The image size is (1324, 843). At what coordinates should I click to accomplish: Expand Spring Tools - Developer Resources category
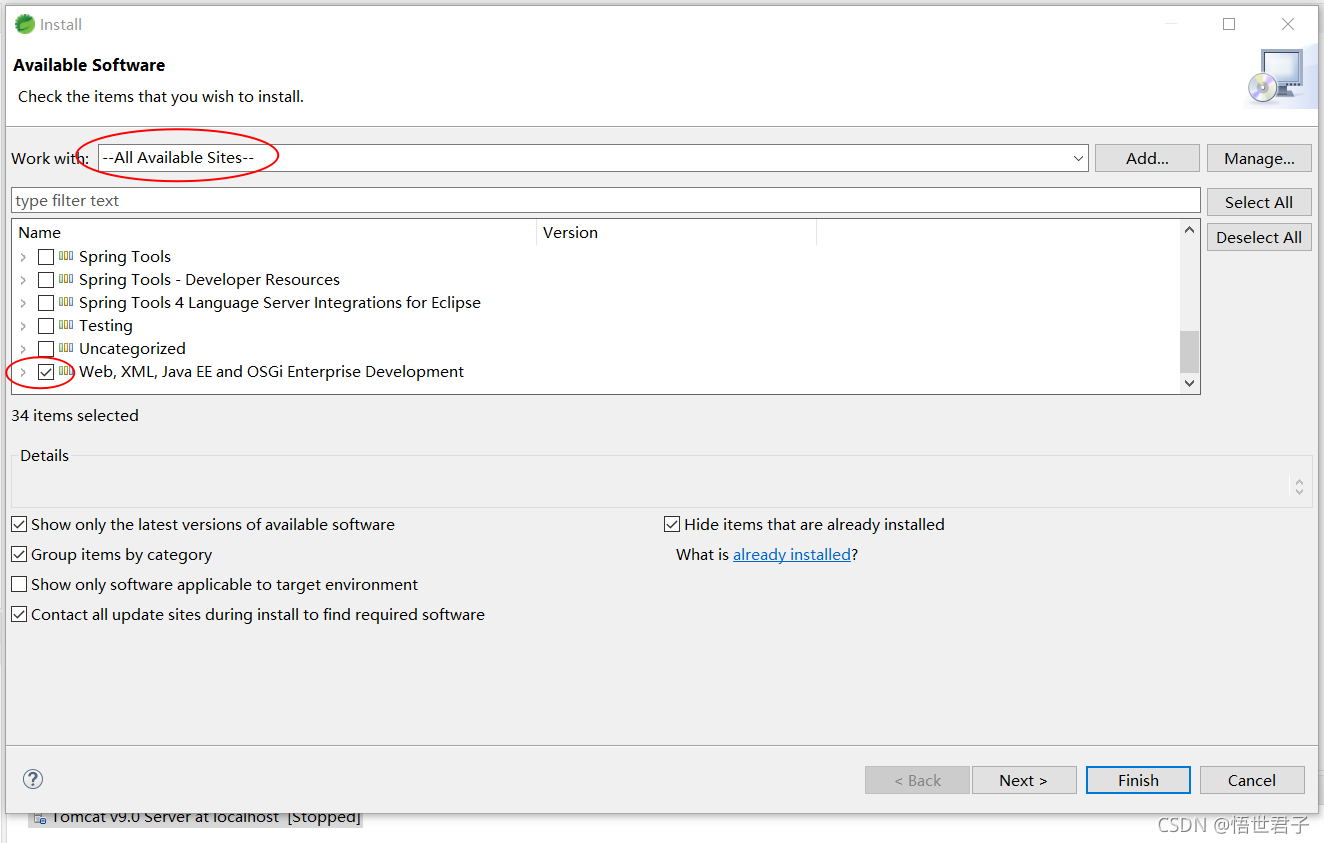(23, 280)
